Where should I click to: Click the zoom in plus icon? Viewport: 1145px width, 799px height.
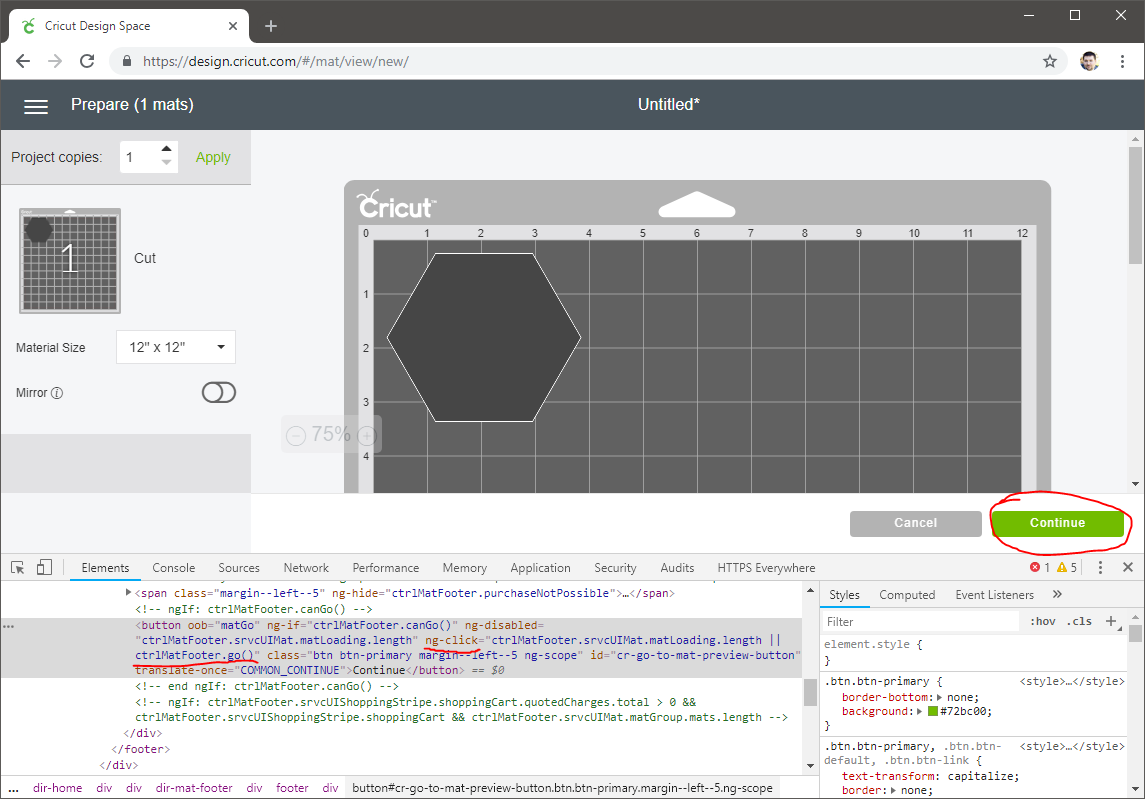(367, 435)
